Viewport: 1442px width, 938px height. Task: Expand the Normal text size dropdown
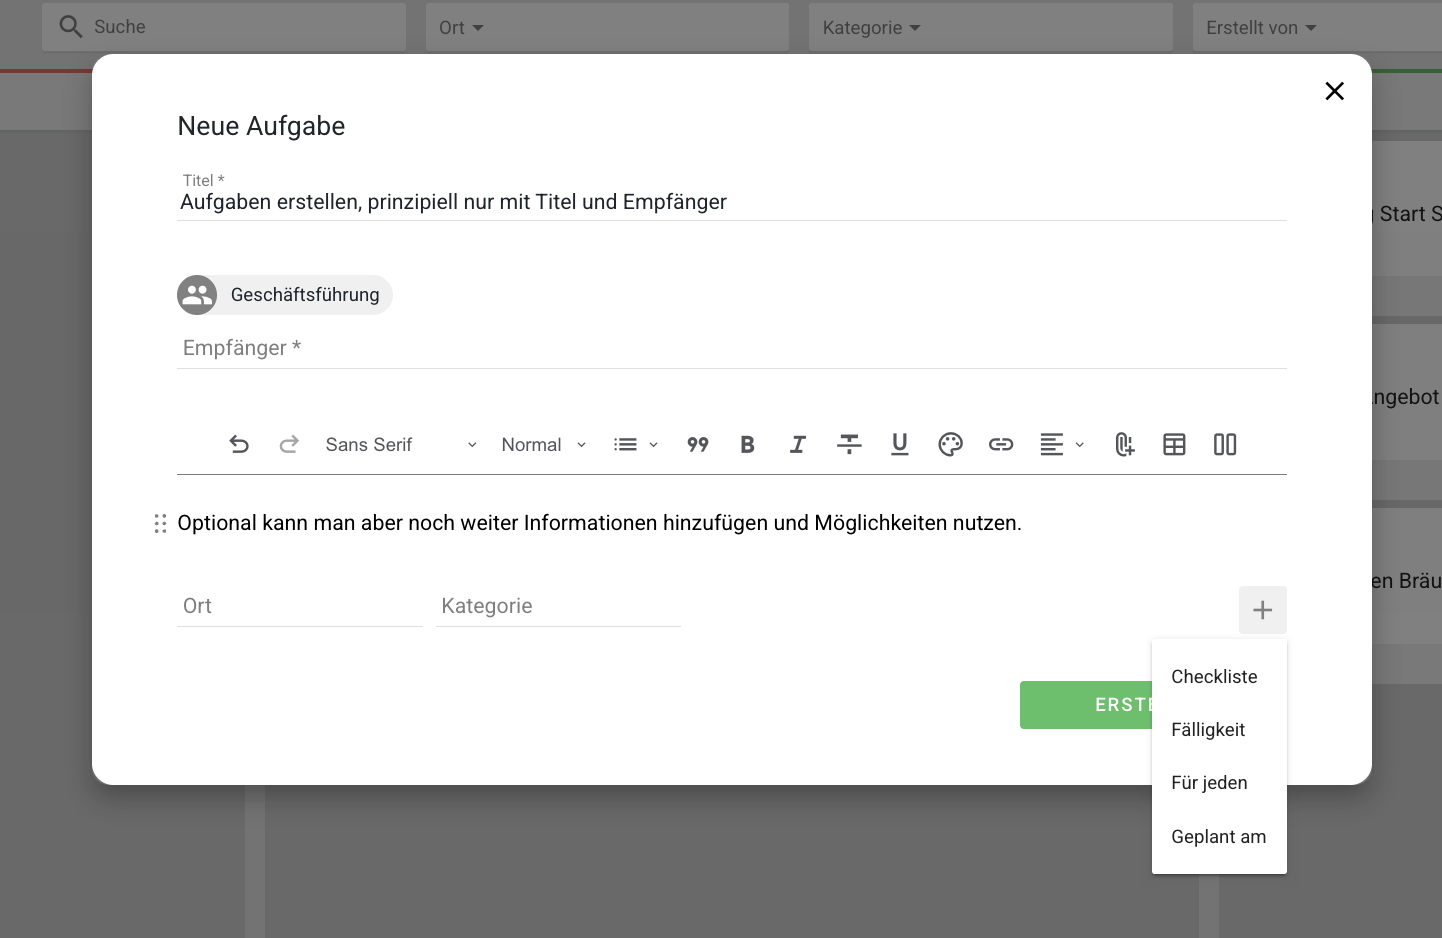pyautogui.click(x=544, y=444)
